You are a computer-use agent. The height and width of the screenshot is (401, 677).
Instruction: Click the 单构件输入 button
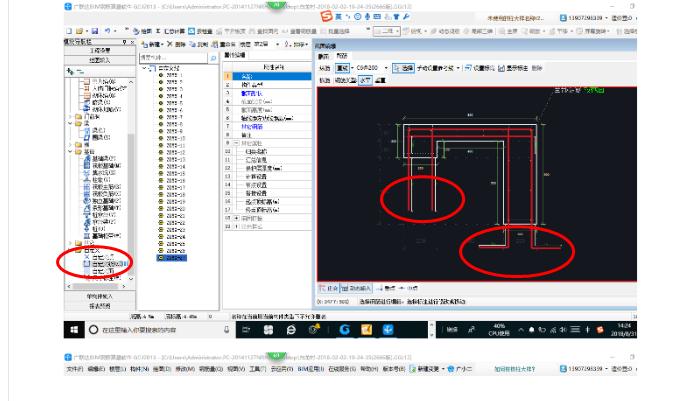coord(100,296)
